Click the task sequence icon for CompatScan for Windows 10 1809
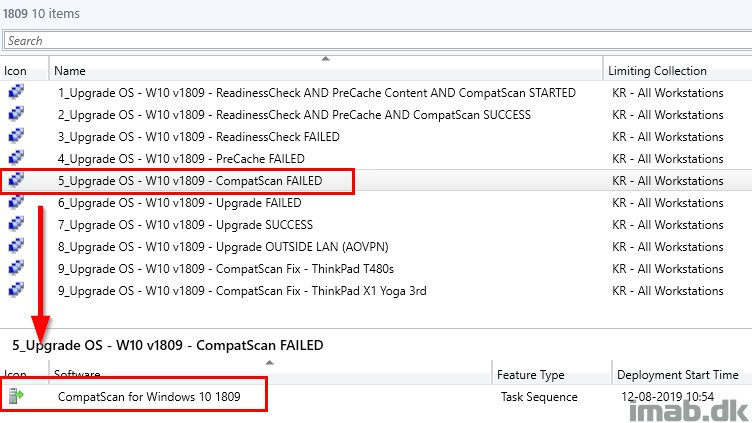Image resolution: width=752 pixels, height=423 pixels. pos(16,396)
